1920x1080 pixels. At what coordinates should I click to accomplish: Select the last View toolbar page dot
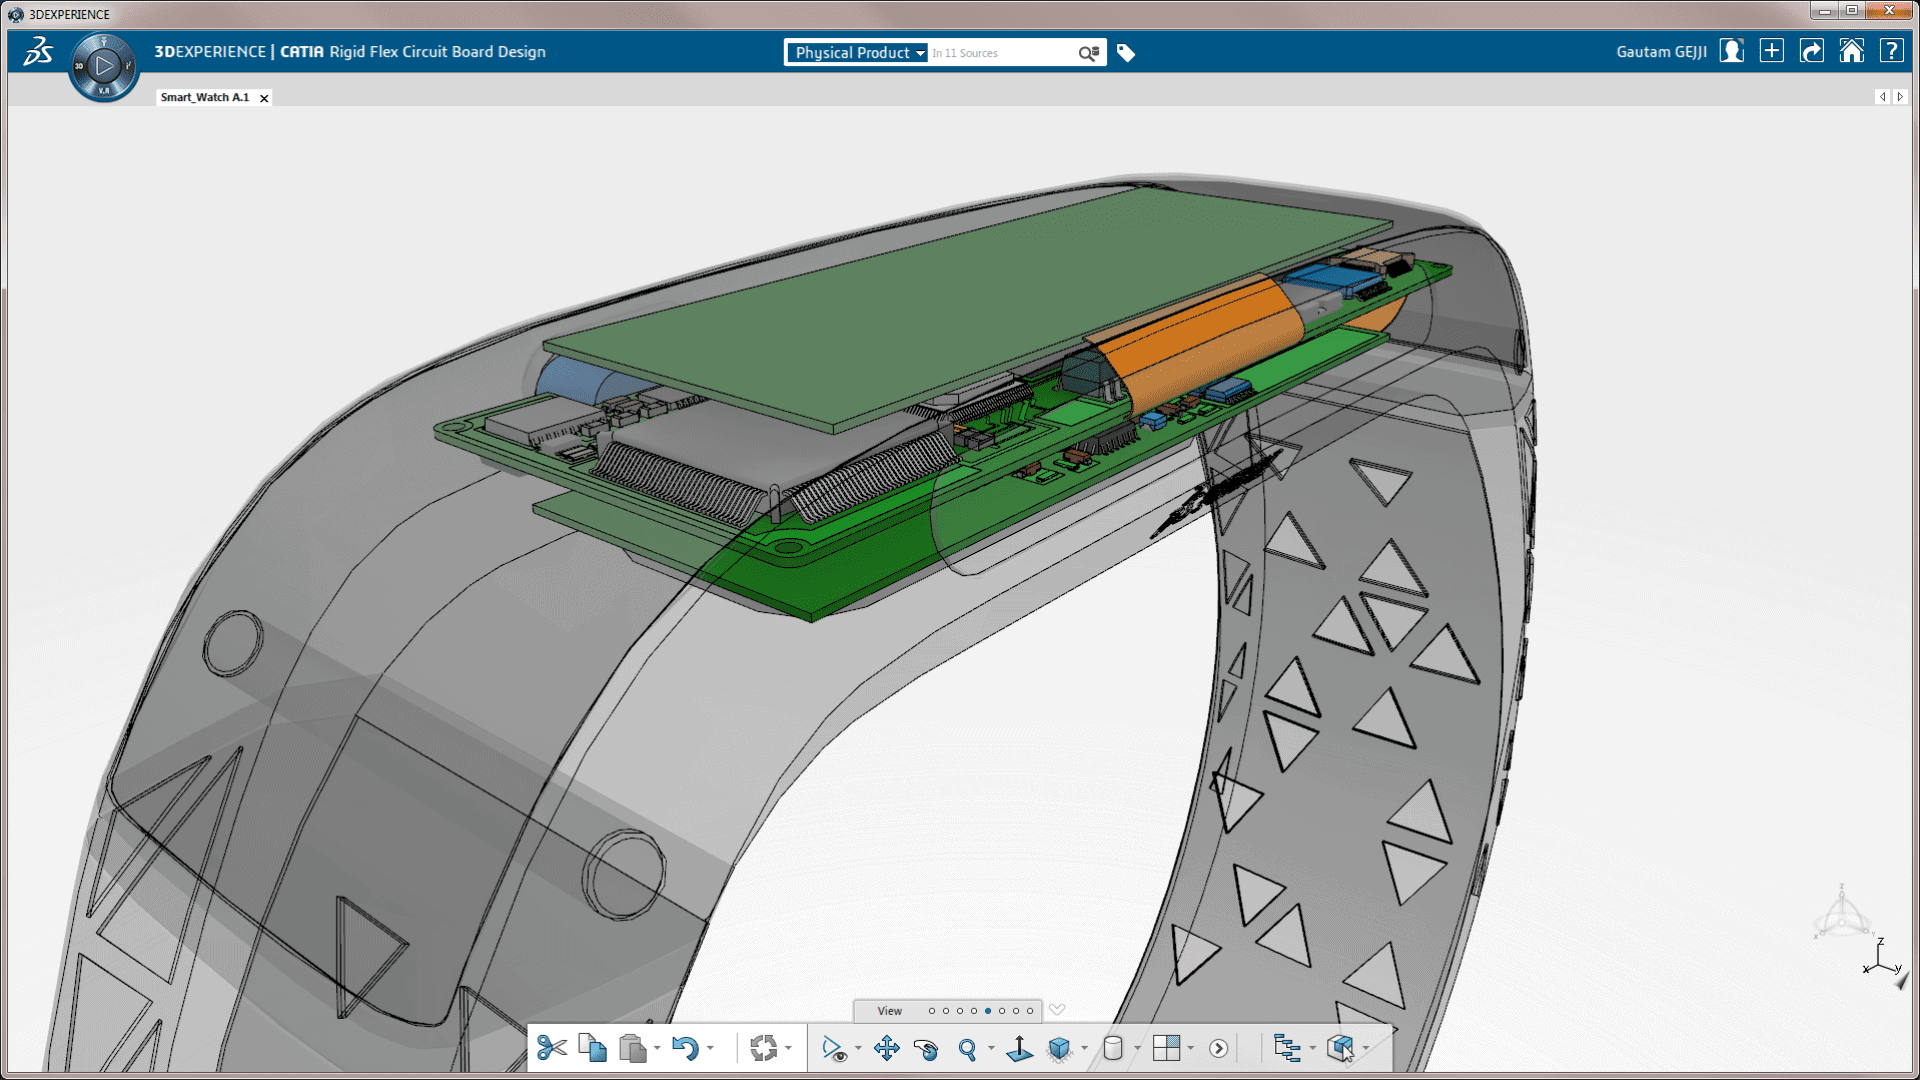(1030, 1011)
